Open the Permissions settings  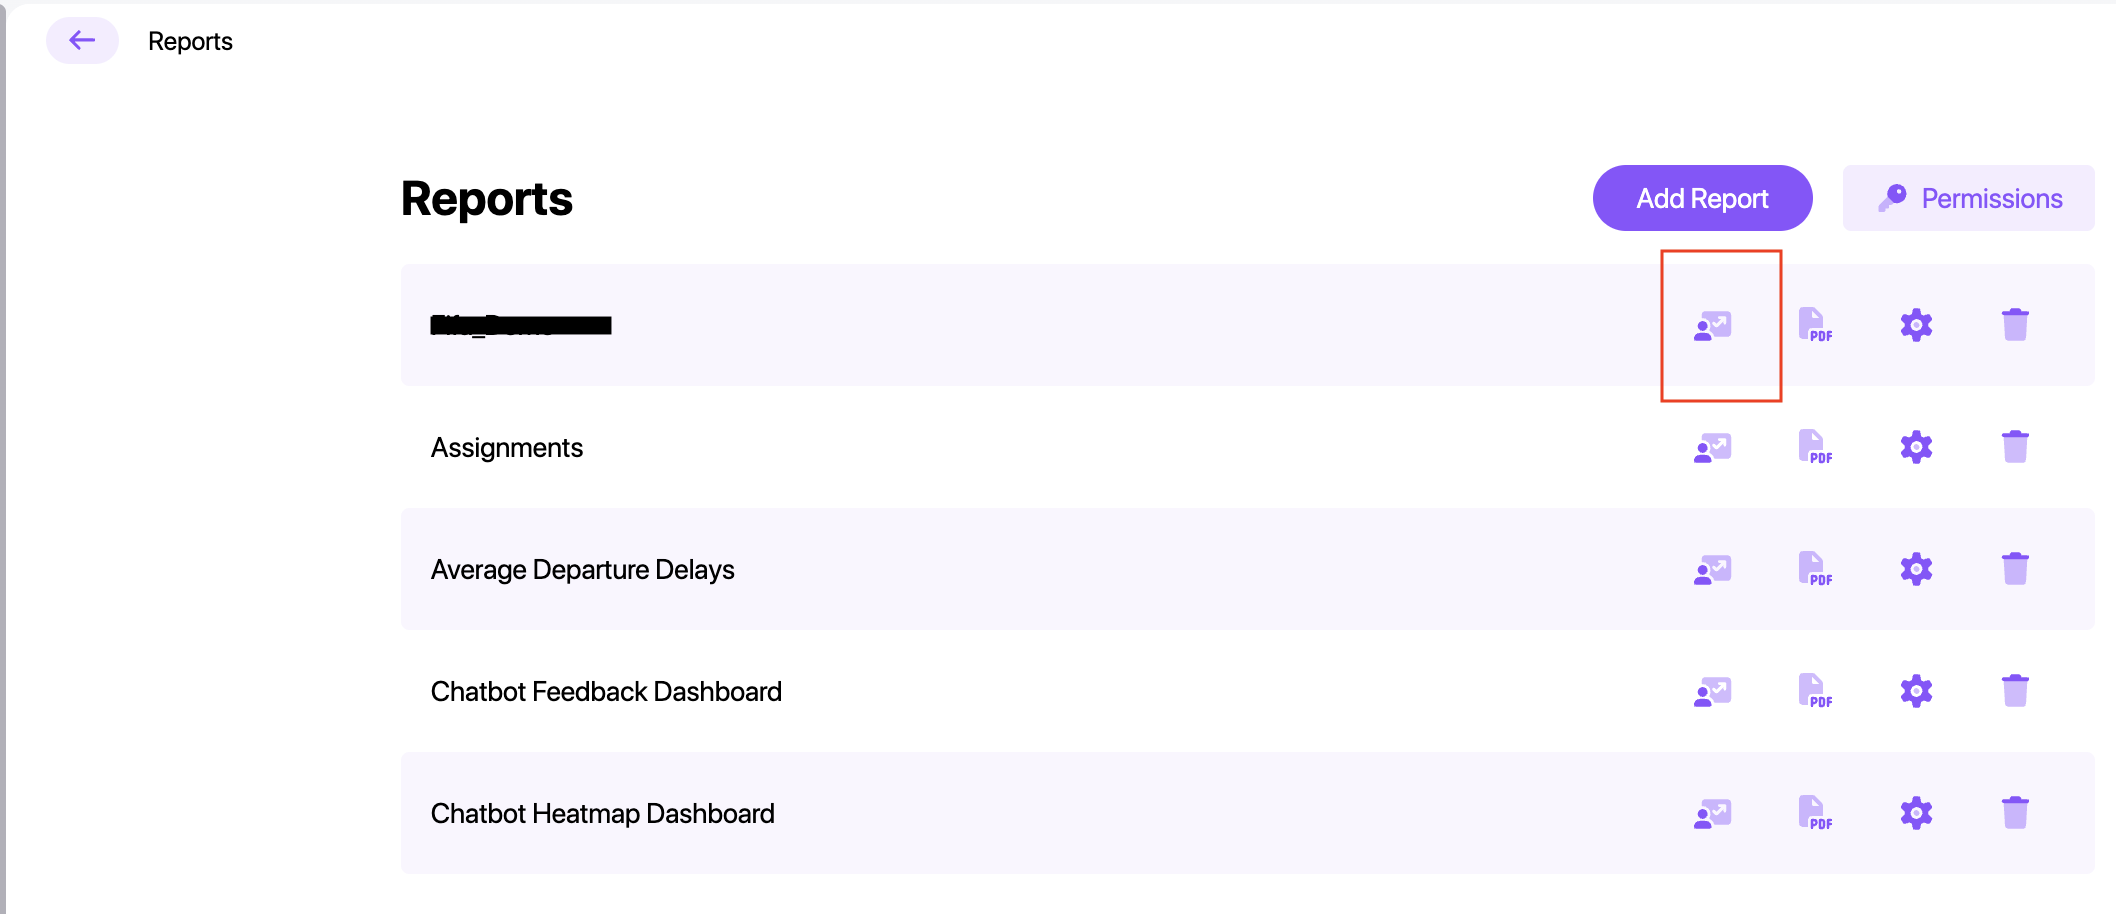(x=1968, y=198)
